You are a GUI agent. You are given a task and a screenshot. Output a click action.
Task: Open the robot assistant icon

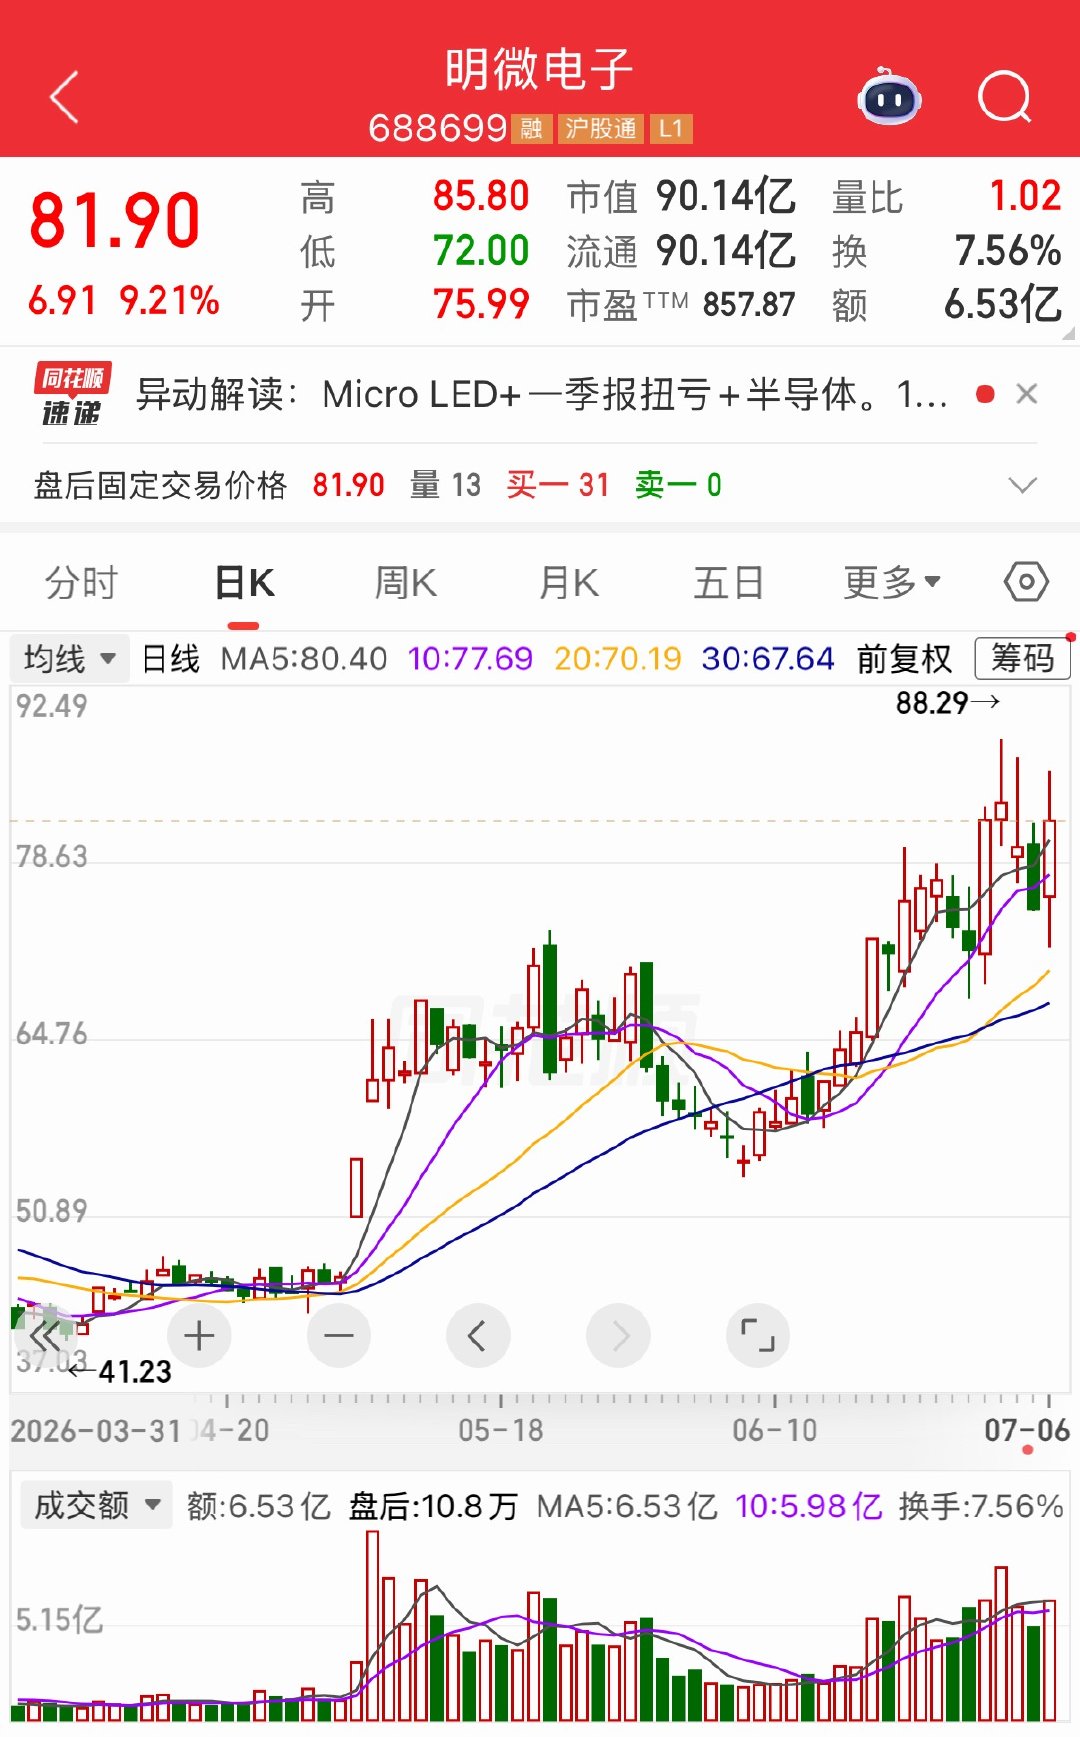889,97
